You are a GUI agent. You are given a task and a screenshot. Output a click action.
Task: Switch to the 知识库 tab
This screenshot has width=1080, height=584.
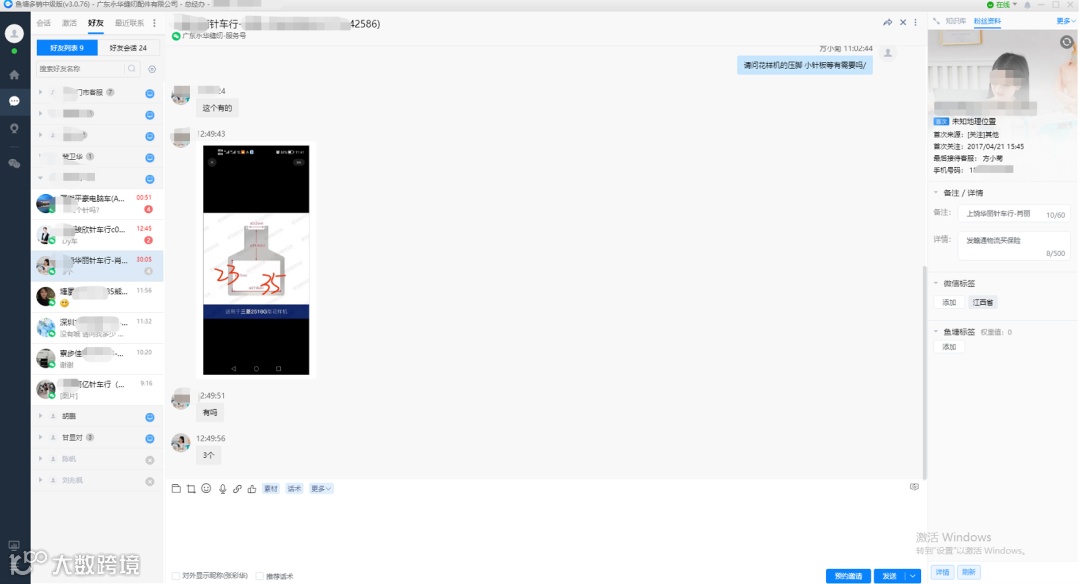point(955,21)
